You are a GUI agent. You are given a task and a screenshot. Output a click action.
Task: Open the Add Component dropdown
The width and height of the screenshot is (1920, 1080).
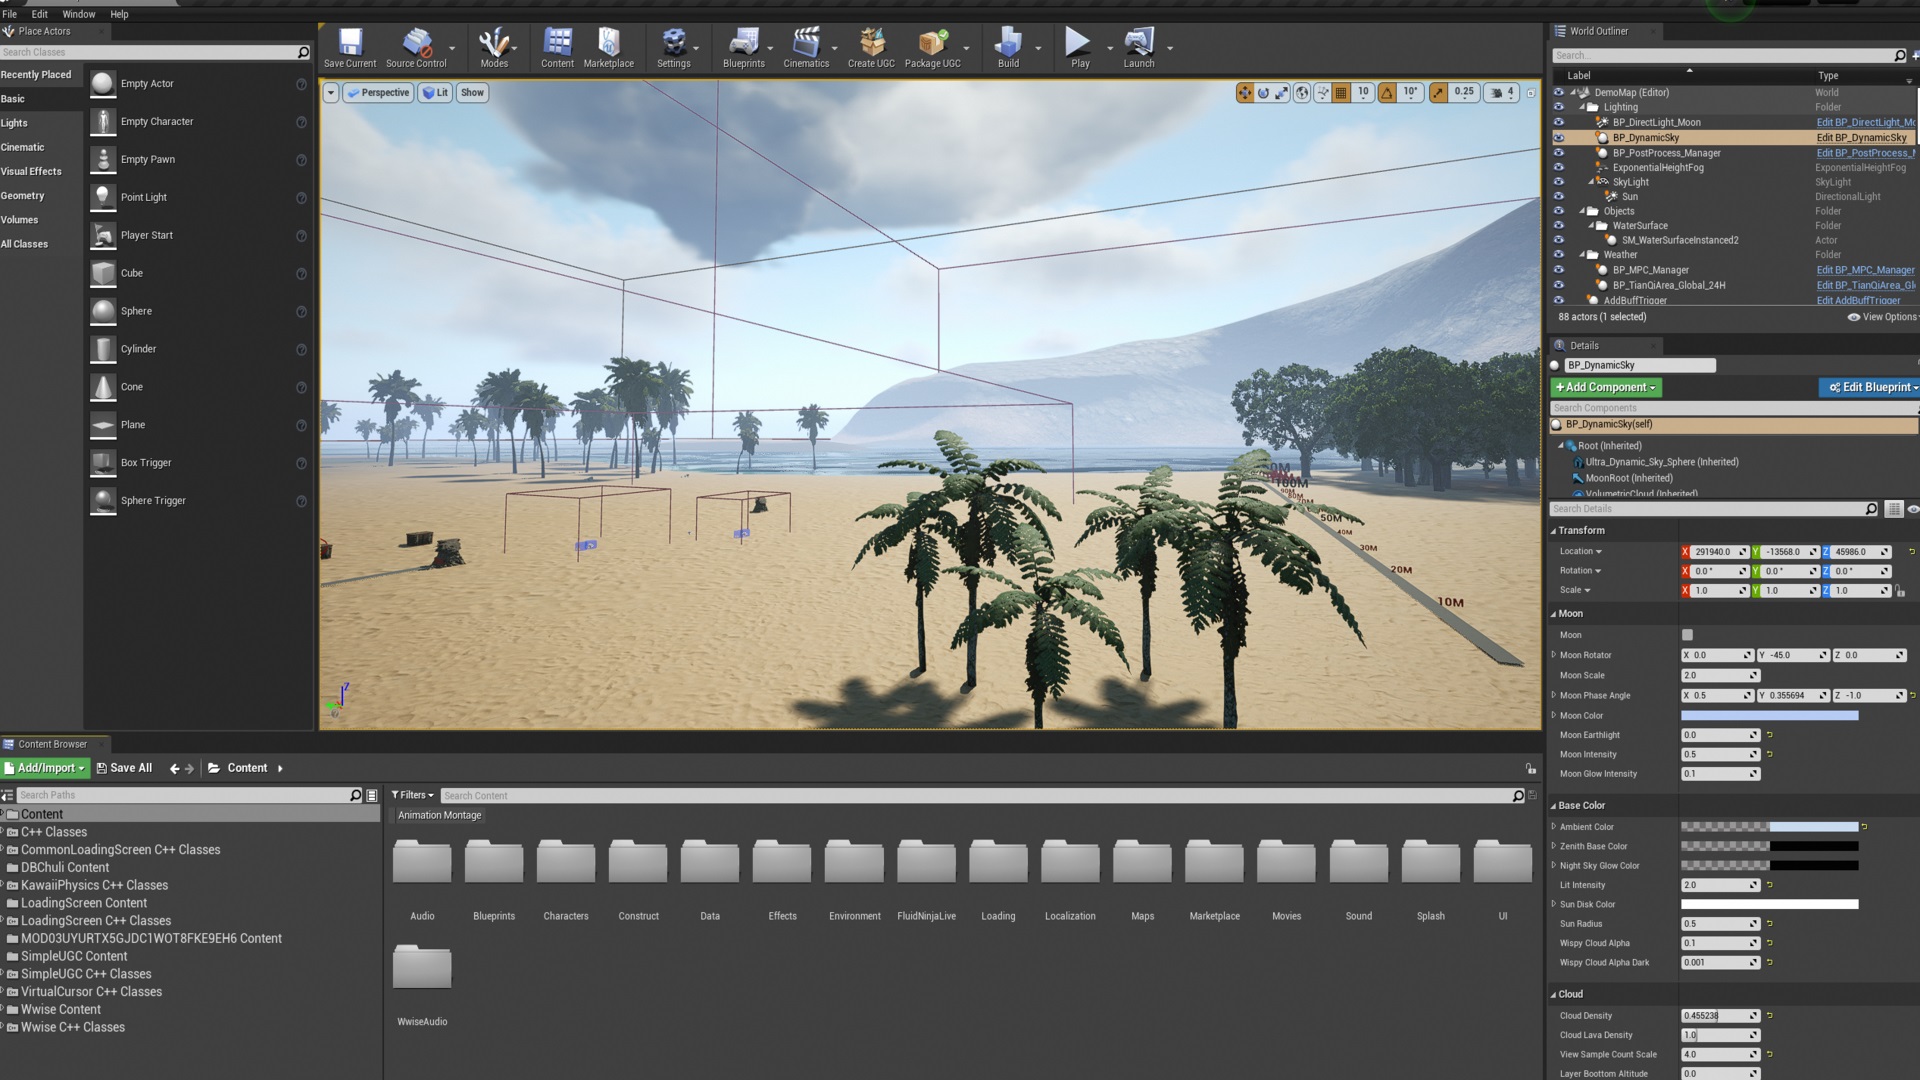(1605, 387)
